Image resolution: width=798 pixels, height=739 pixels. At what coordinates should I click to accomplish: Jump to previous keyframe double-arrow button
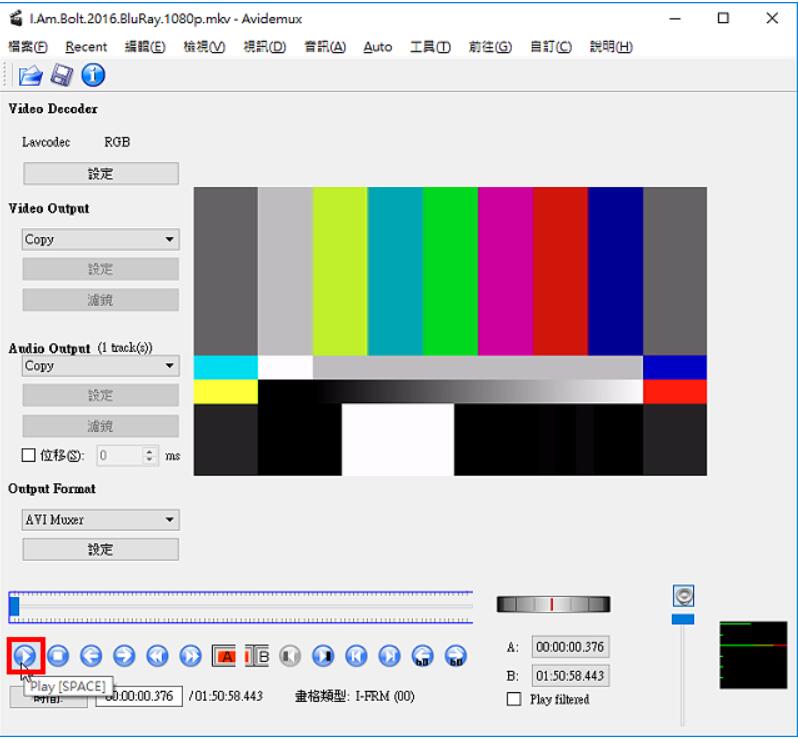tap(157, 656)
